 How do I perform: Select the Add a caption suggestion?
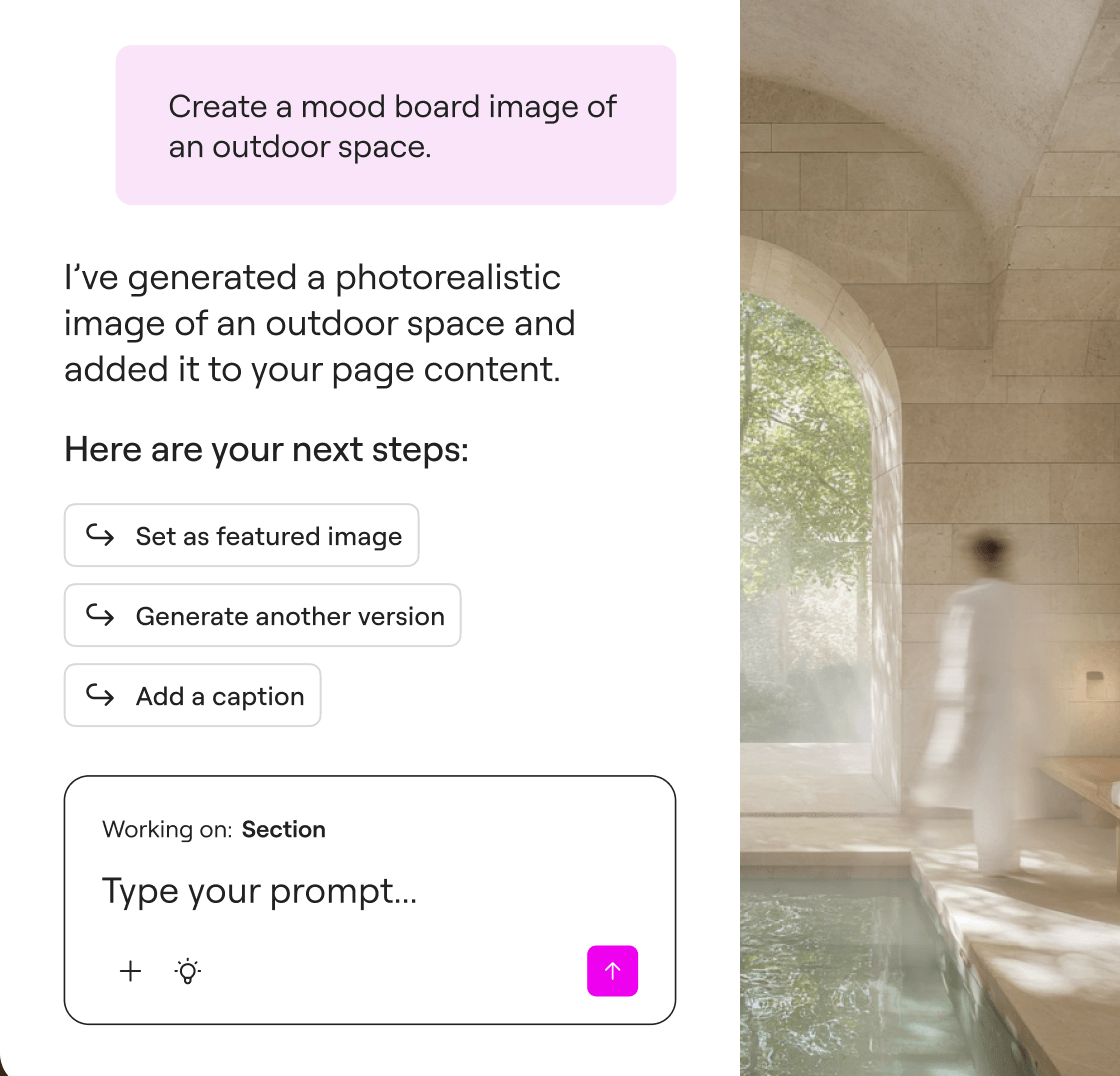[192, 695]
